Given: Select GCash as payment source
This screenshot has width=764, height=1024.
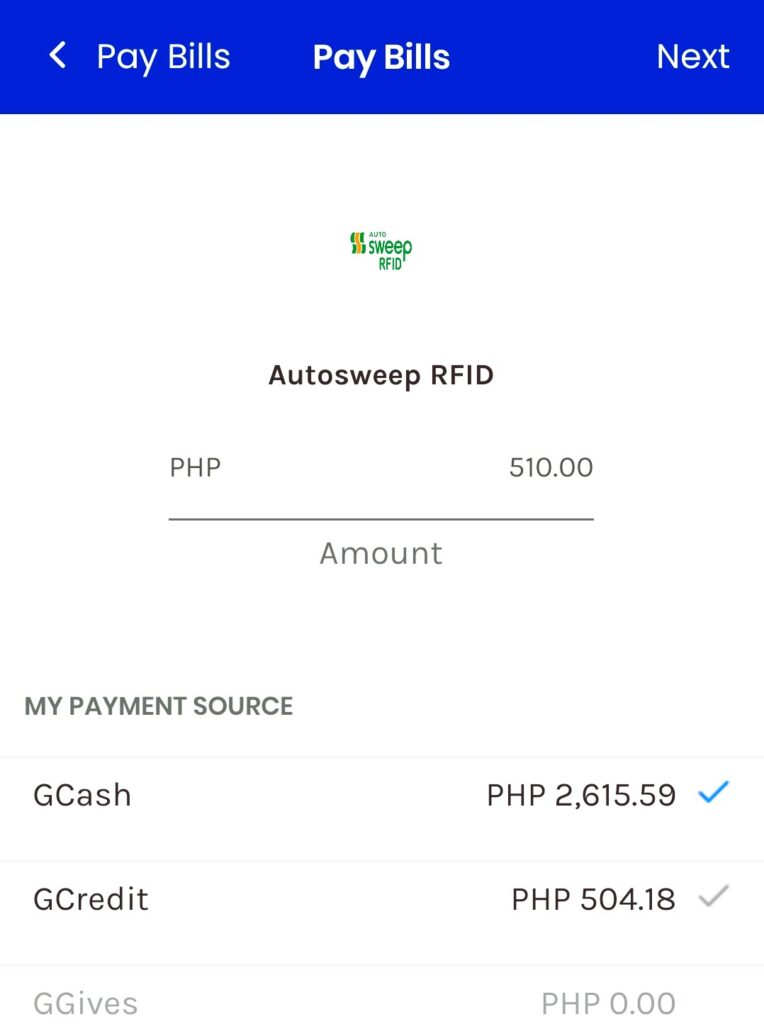Looking at the screenshot, I should point(83,796).
